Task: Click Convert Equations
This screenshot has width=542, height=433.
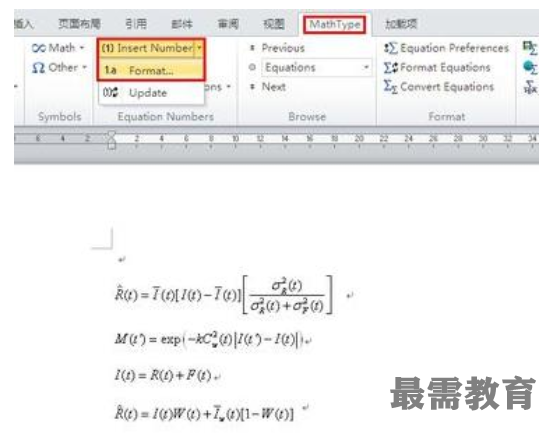Action: tap(439, 87)
